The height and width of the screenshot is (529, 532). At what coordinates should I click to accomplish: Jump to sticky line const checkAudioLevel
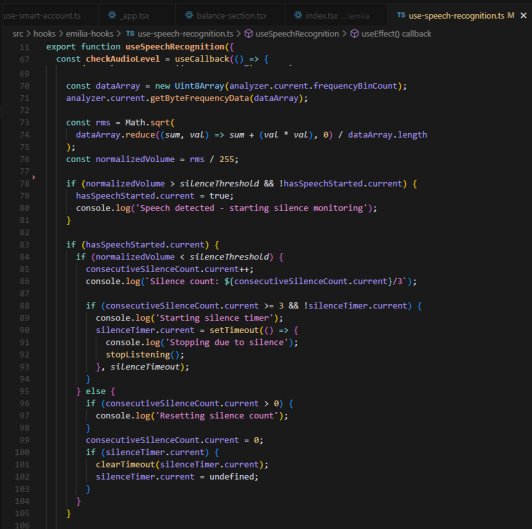coord(162,59)
